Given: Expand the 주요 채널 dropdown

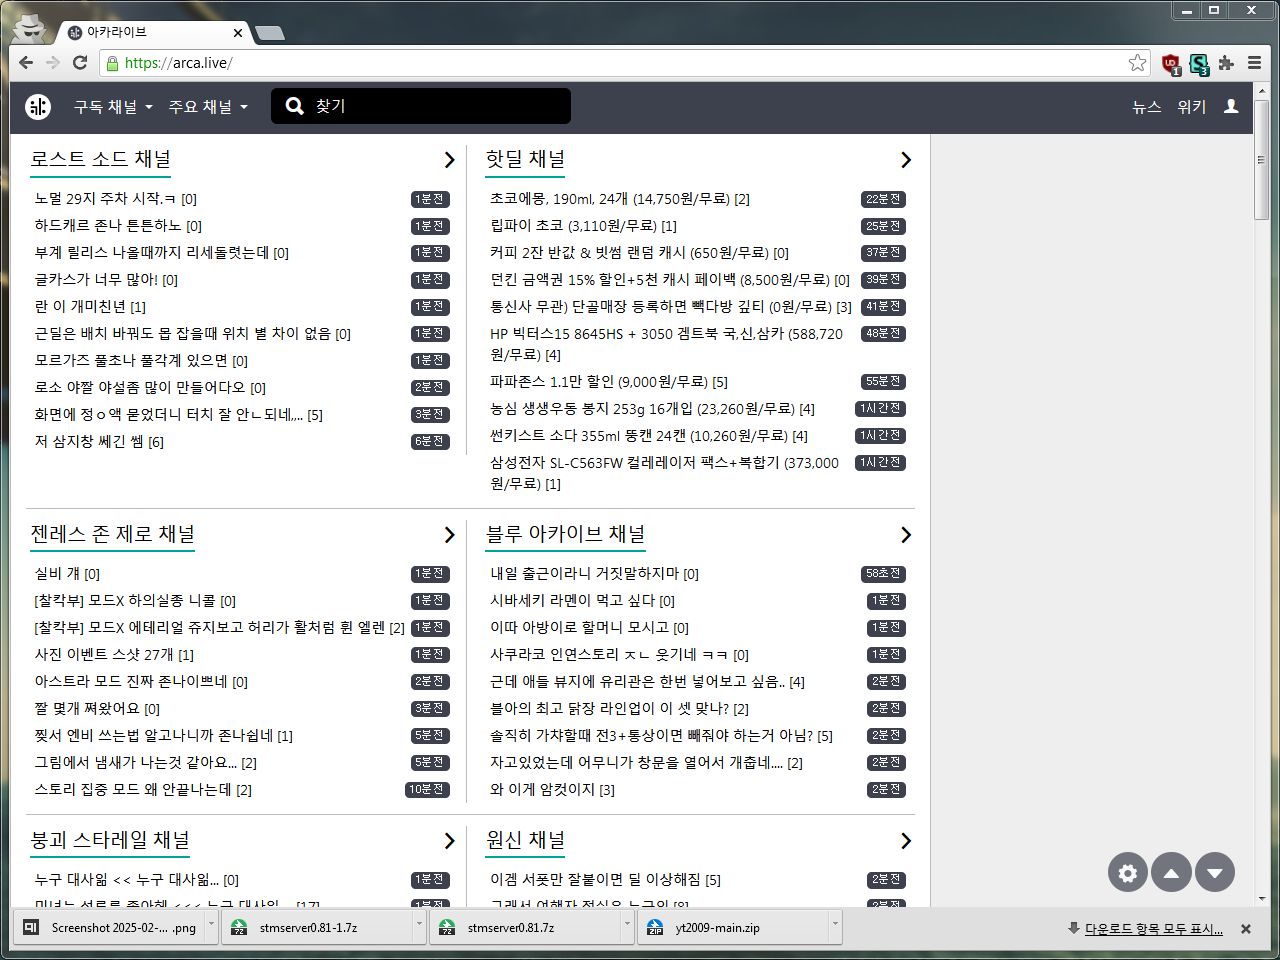Looking at the screenshot, I should [x=208, y=106].
